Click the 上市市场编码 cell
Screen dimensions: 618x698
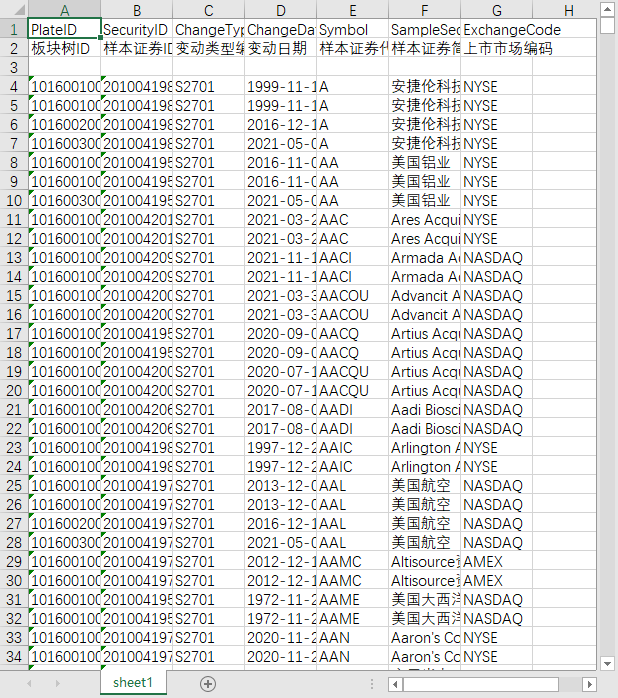tap(497, 48)
